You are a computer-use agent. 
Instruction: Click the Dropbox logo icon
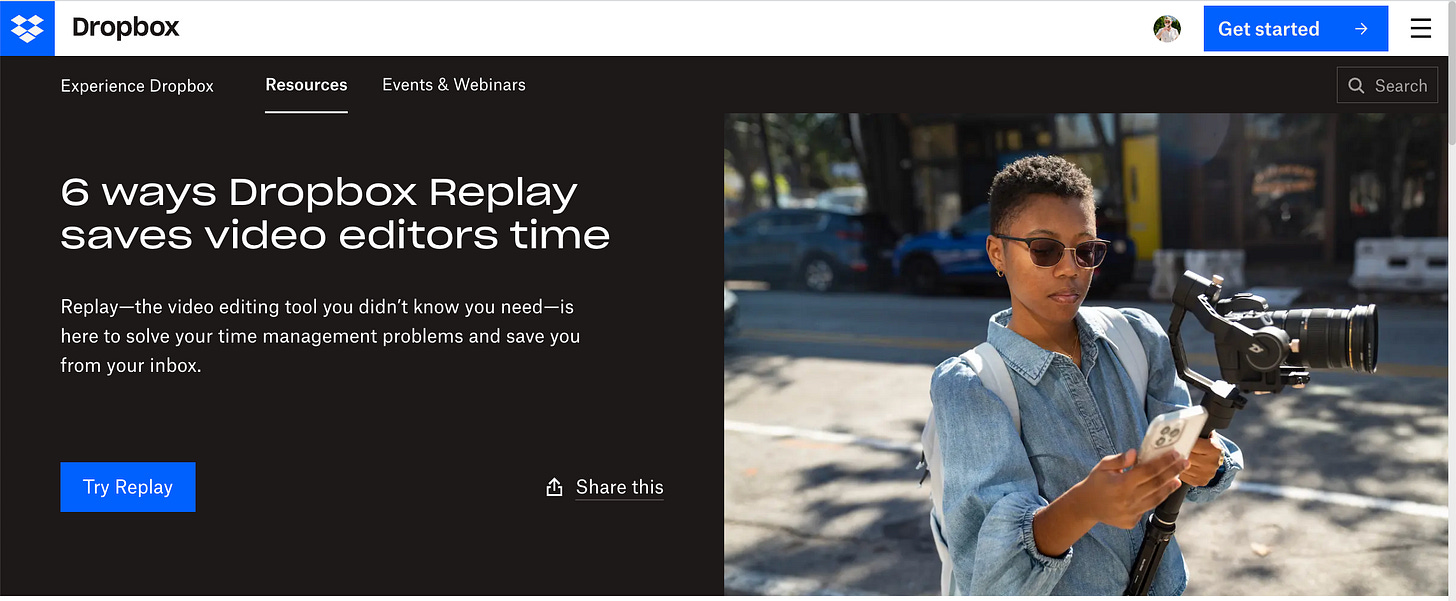pos(27,28)
